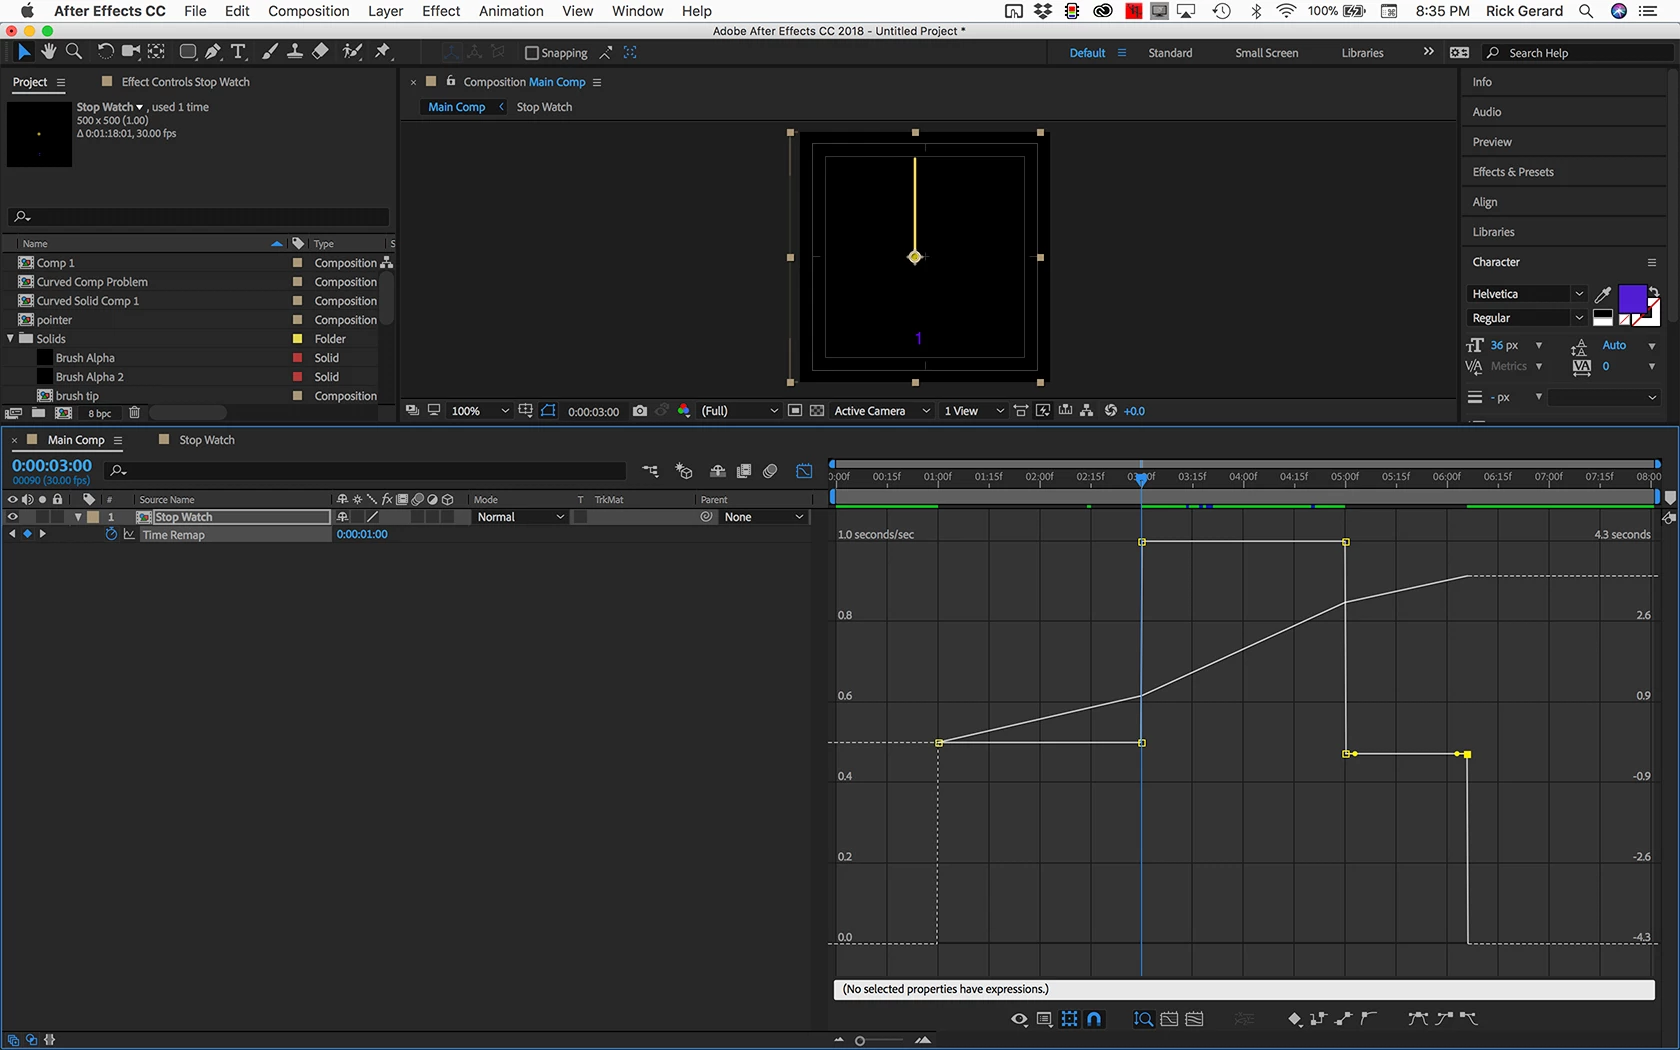
Task: Select the Clone Stamp tool
Action: tap(295, 52)
